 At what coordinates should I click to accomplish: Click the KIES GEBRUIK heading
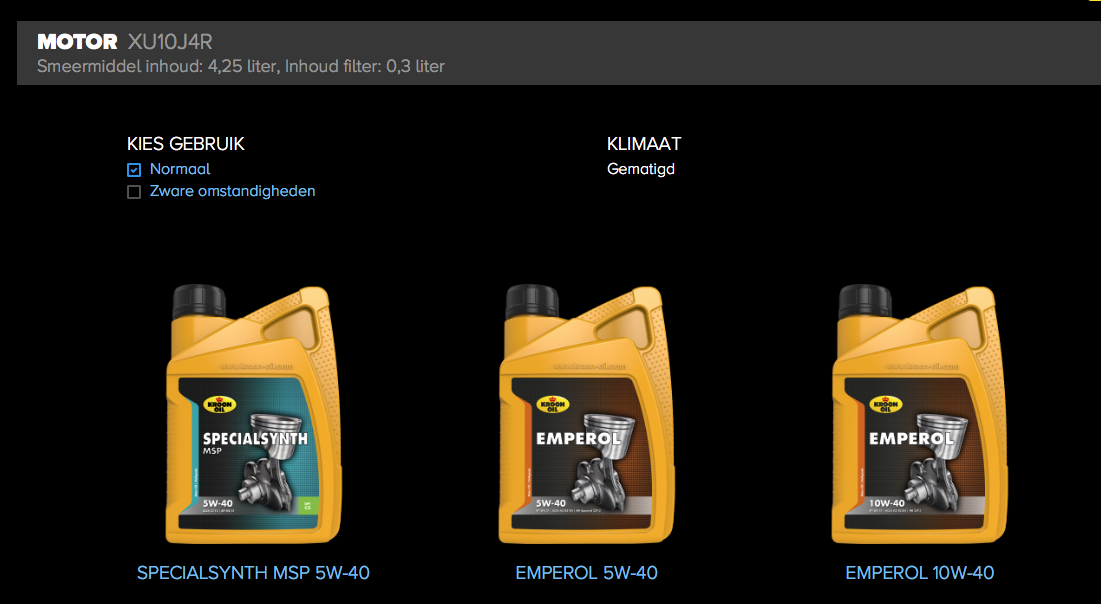pos(185,144)
